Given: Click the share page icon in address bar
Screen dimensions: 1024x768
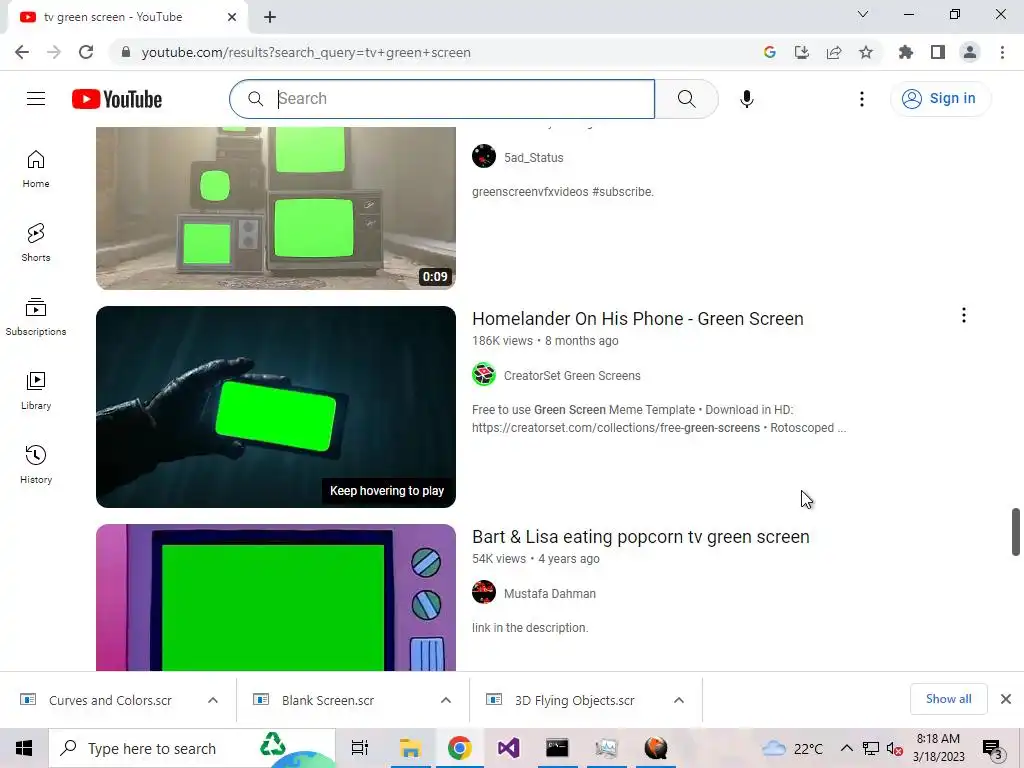Looking at the screenshot, I should pyautogui.click(x=834, y=52).
